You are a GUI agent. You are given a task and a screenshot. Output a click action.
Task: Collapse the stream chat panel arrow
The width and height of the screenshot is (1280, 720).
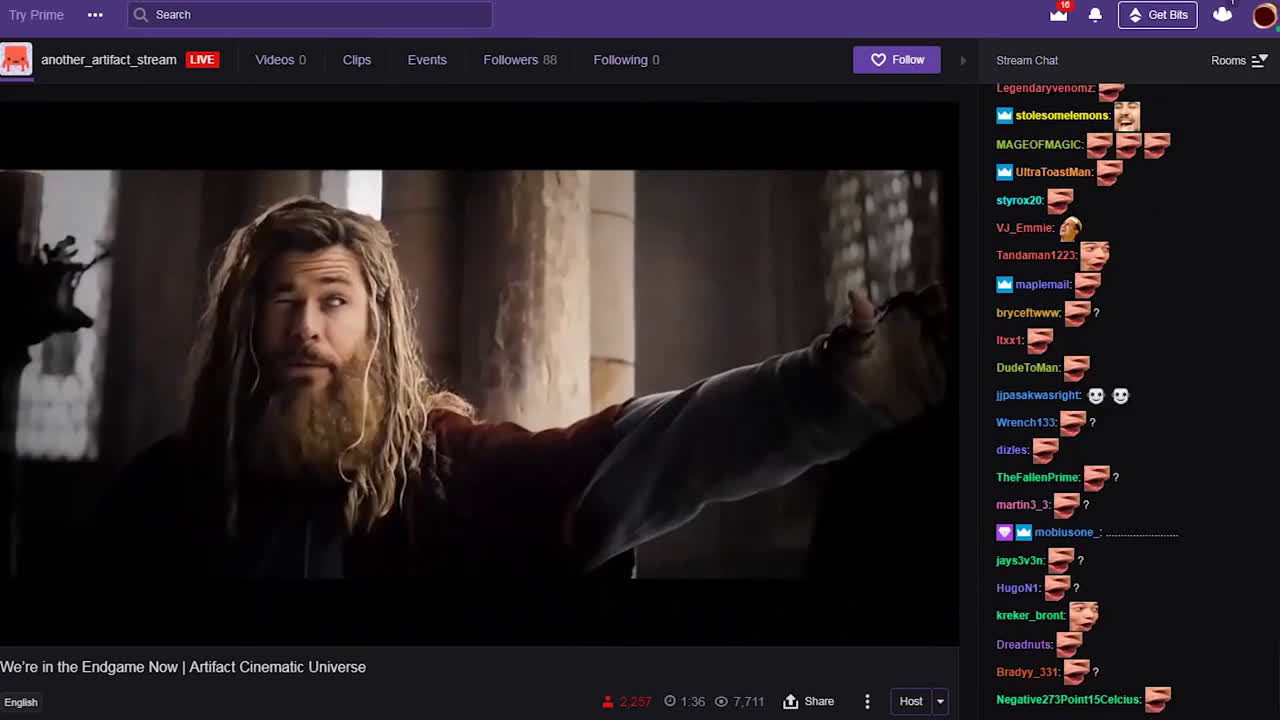click(x=963, y=60)
